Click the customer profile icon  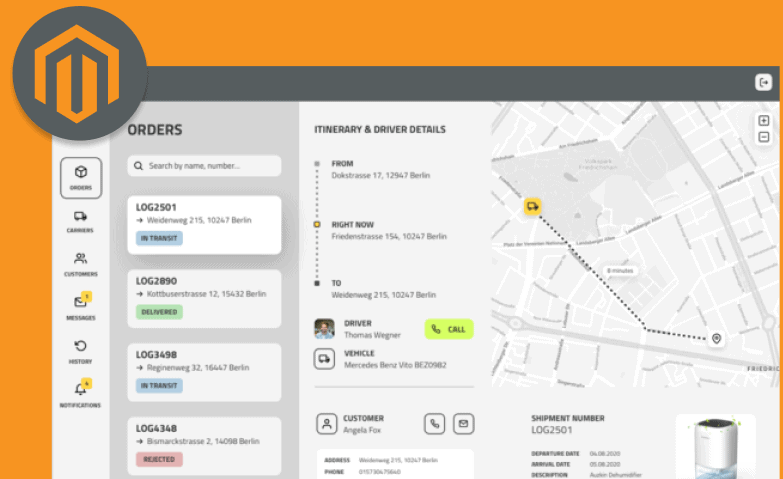click(x=327, y=424)
